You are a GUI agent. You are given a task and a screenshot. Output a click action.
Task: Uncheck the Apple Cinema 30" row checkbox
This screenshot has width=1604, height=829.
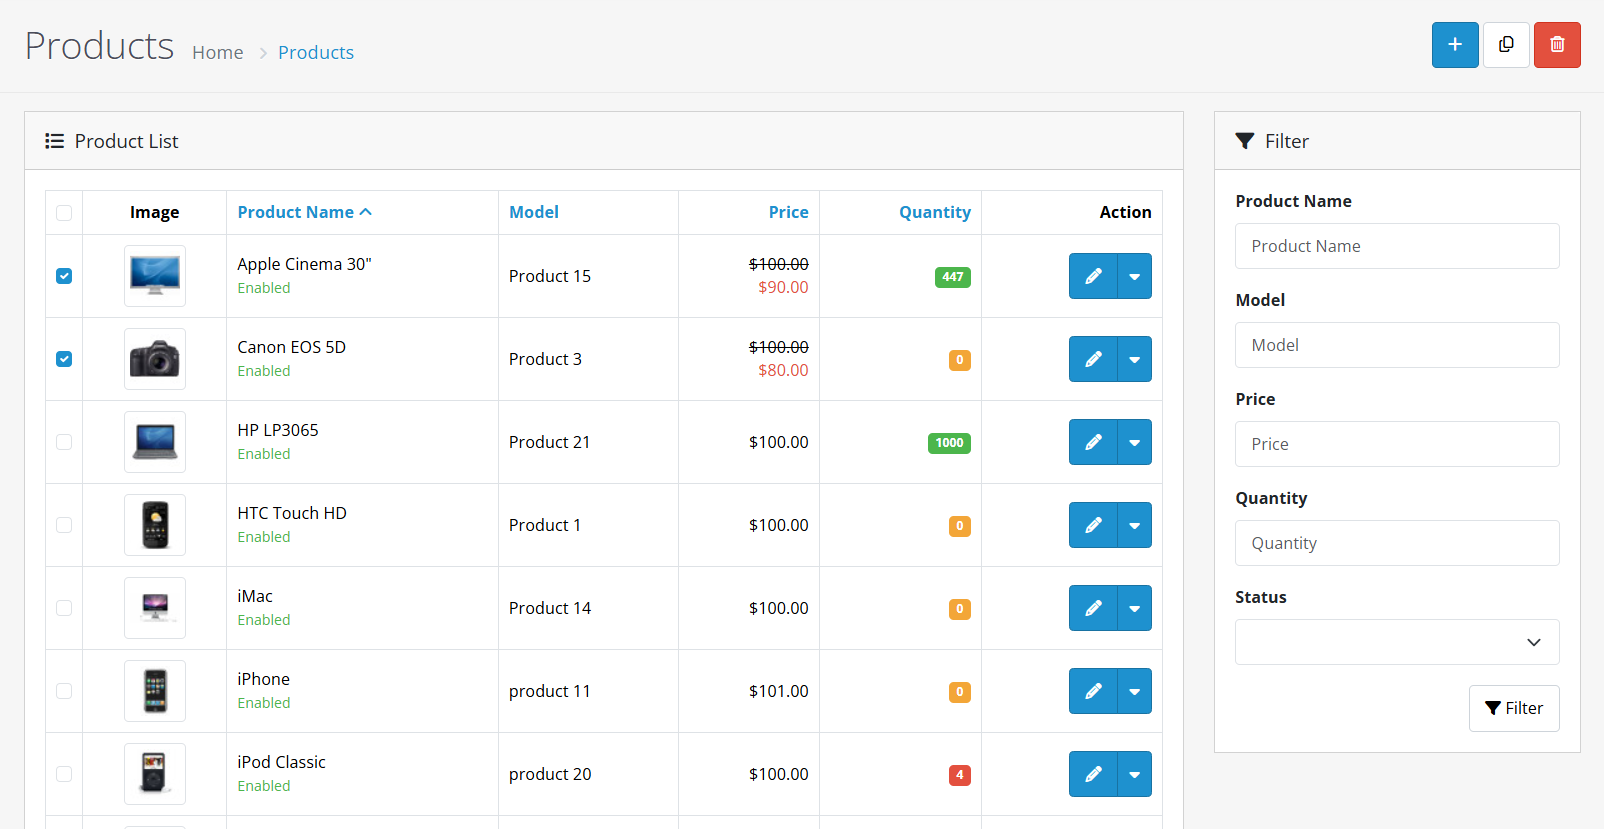tap(64, 276)
